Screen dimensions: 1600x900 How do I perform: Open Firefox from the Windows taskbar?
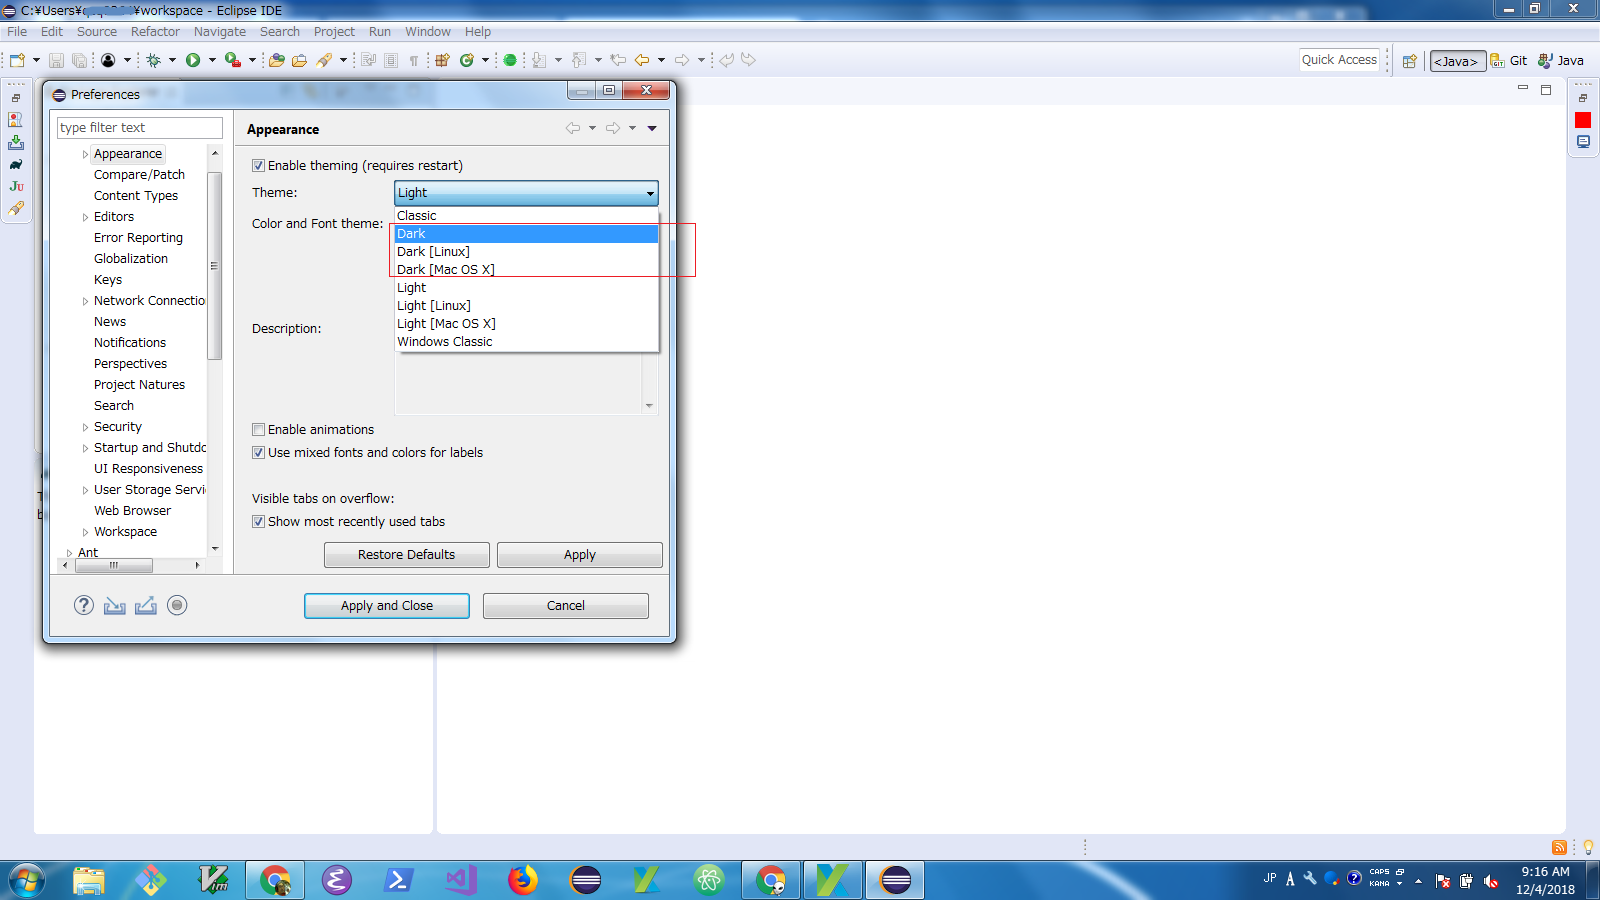pos(523,880)
